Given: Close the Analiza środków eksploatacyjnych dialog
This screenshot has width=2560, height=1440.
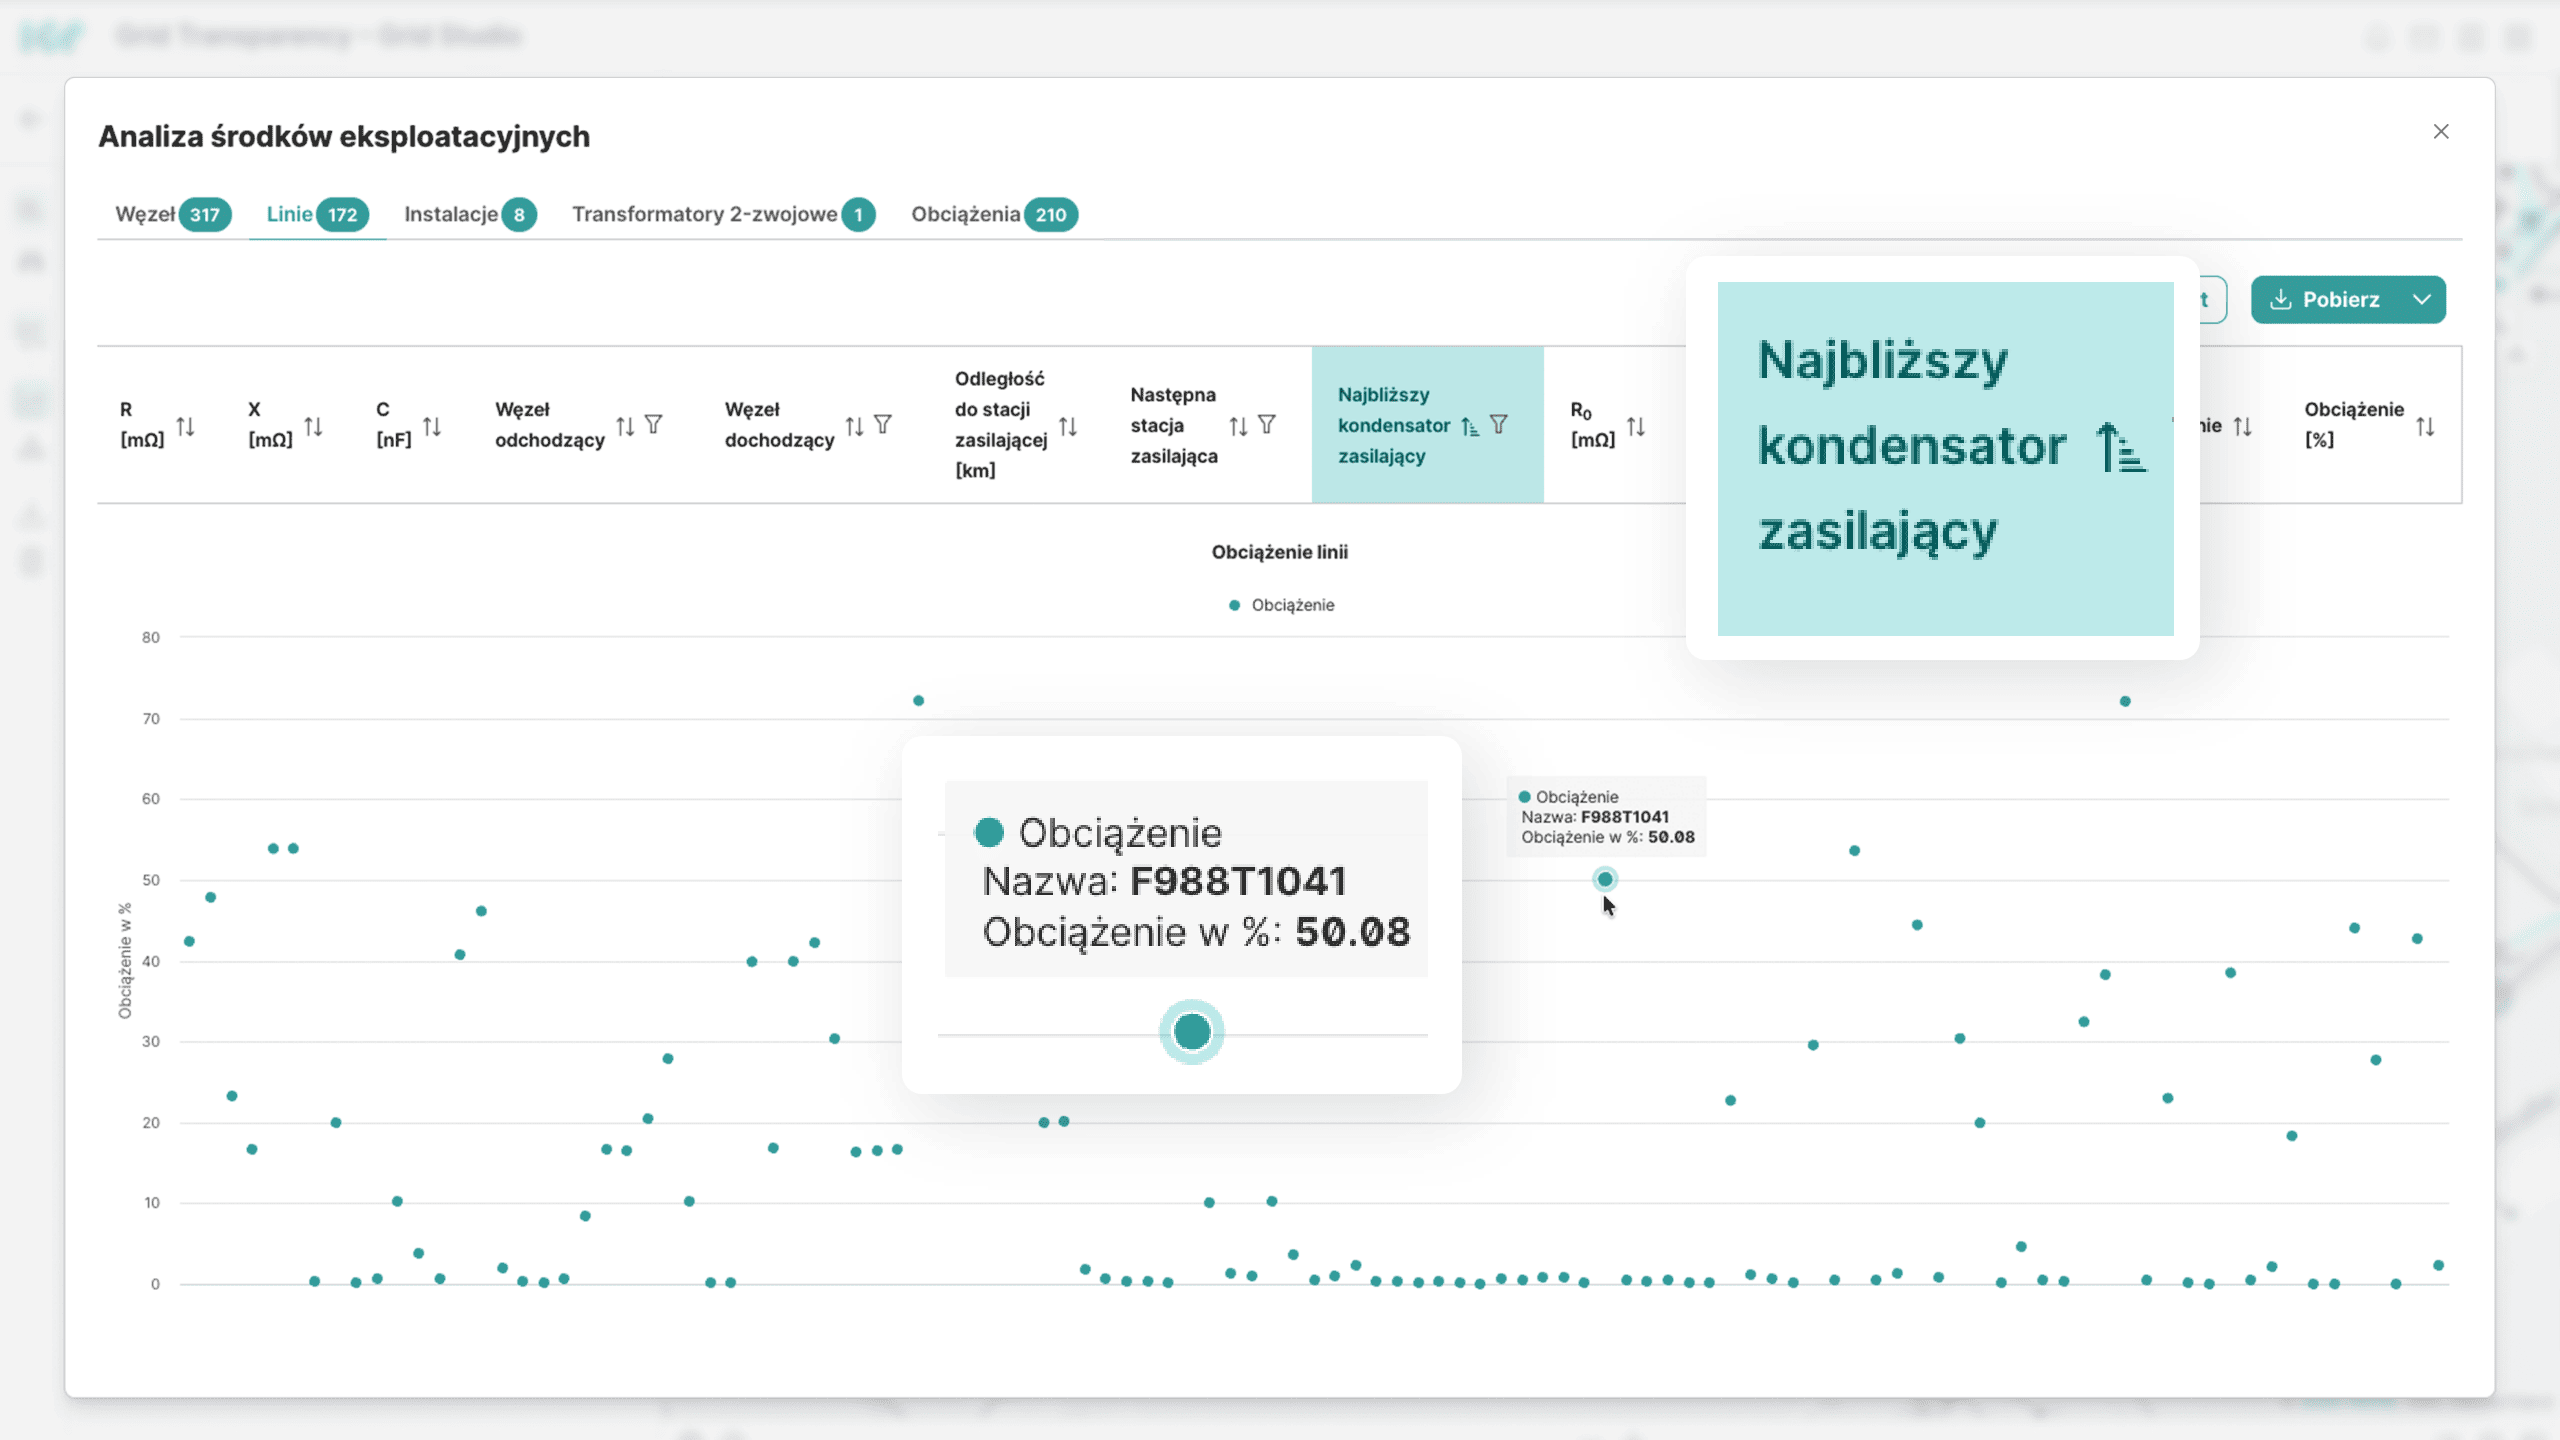Looking at the screenshot, I should pyautogui.click(x=2441, y=132).
